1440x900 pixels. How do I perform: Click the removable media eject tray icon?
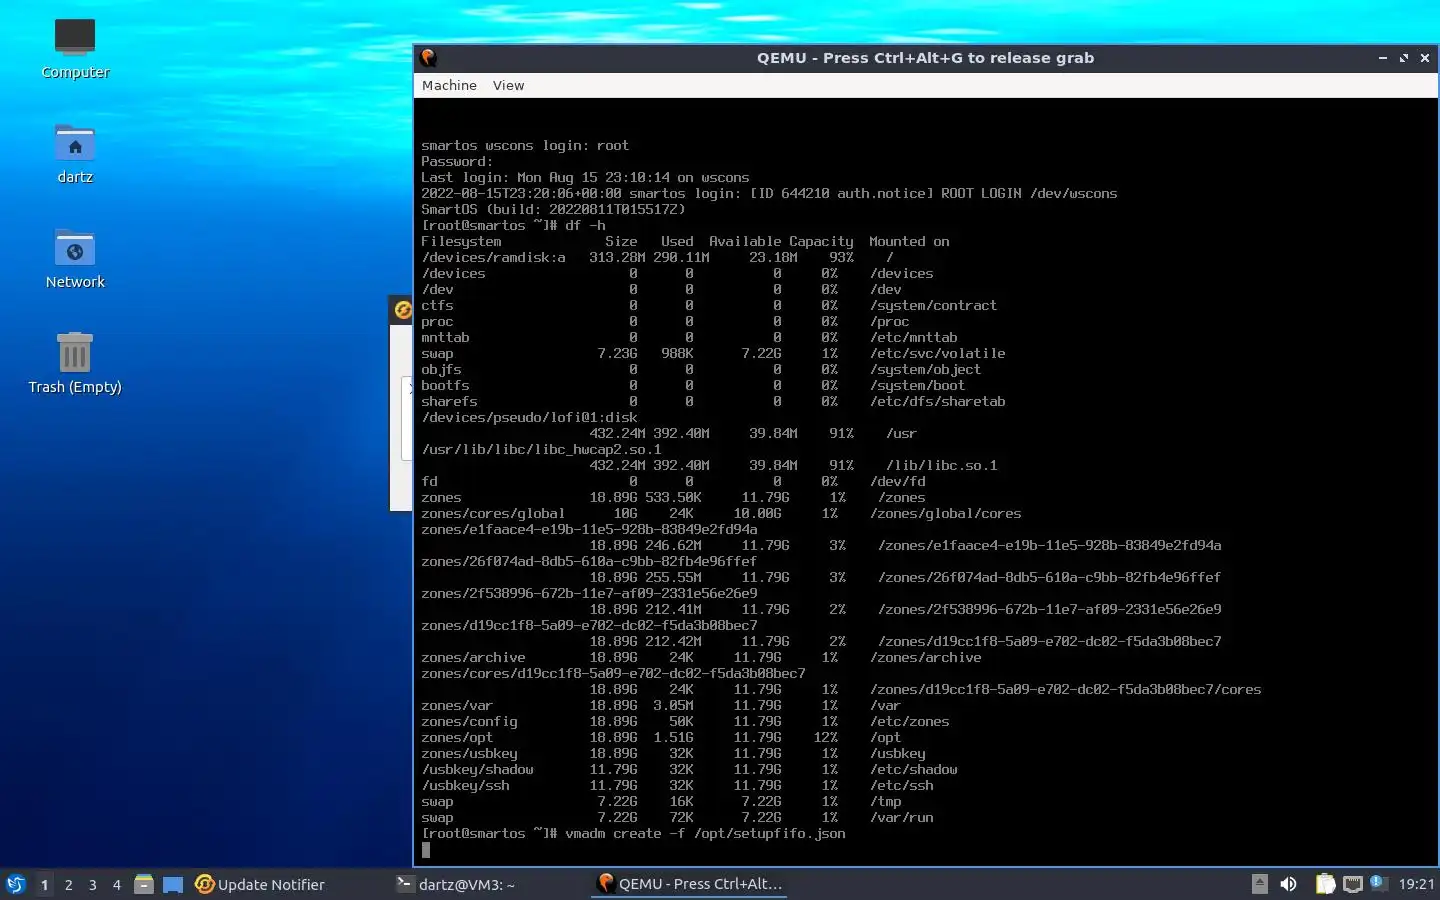(x=1260, y=884)
